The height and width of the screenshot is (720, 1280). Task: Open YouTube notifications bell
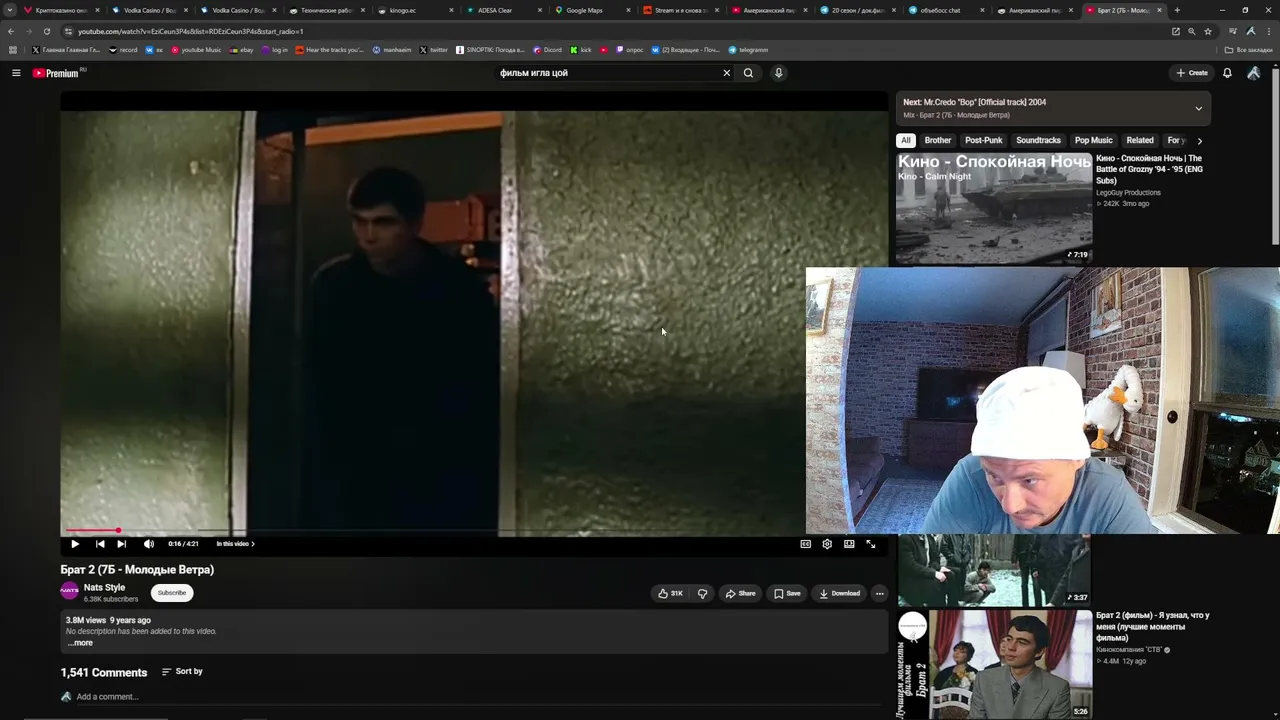(x=1227, y=73)
